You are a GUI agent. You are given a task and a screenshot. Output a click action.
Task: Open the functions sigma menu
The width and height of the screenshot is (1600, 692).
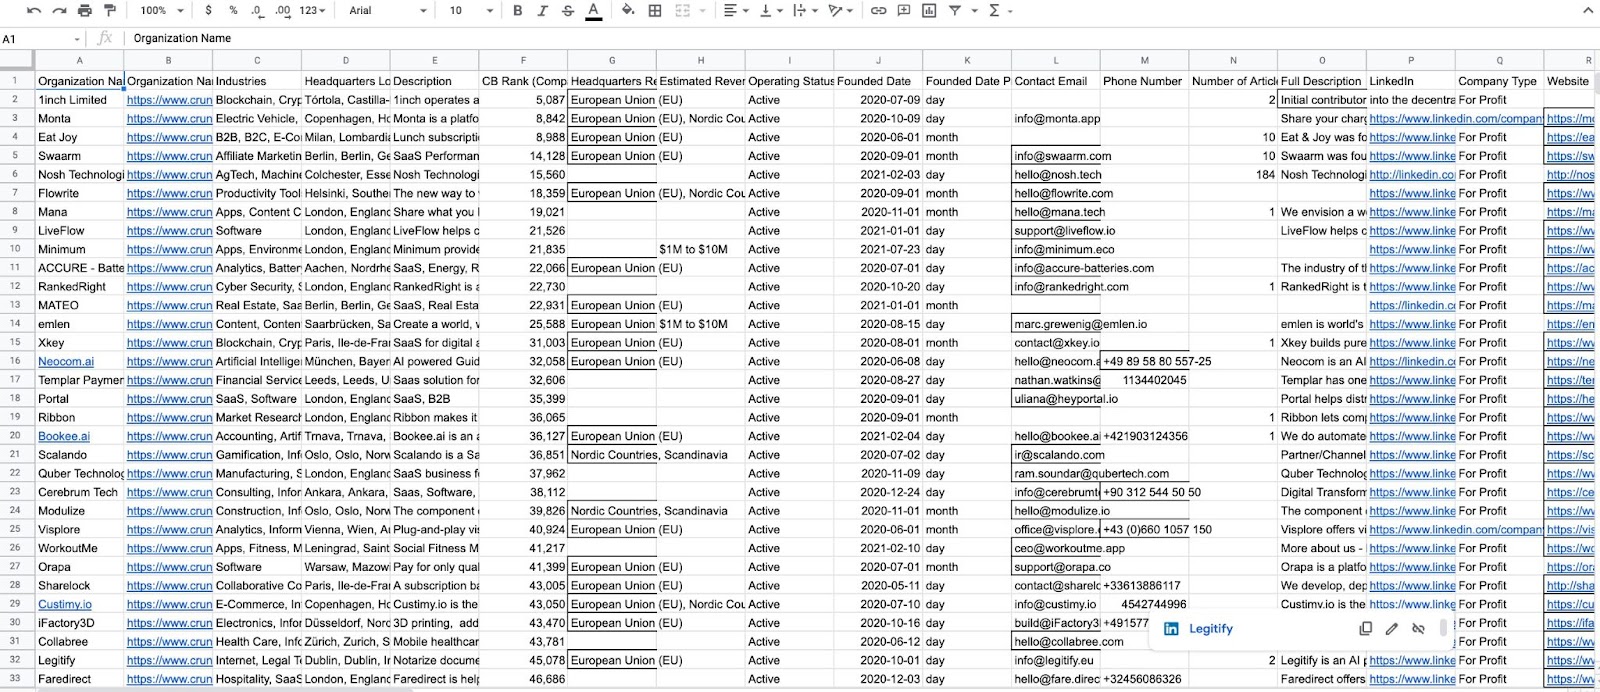point(994,10)
